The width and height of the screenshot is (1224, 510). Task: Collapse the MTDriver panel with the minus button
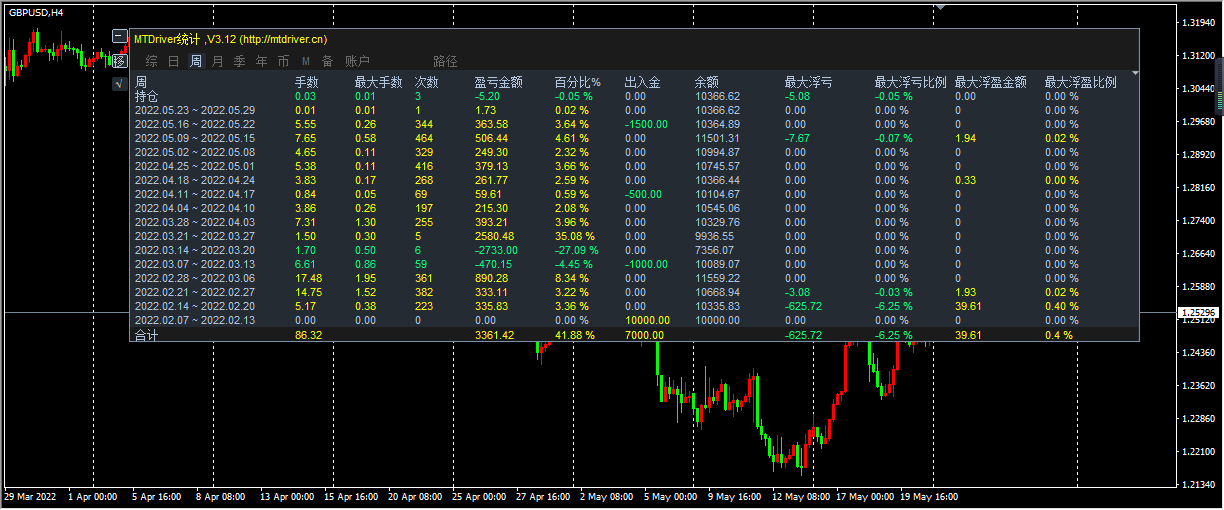[119, 37]
